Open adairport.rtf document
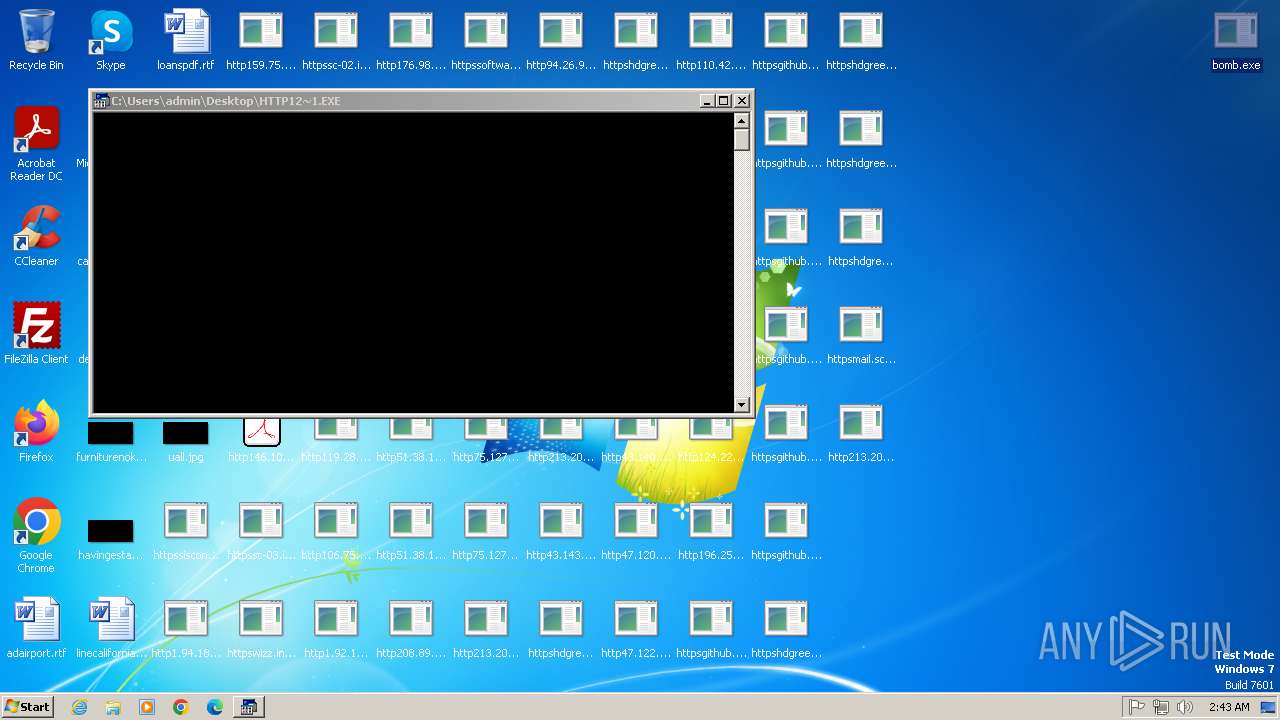 [36, 628]
